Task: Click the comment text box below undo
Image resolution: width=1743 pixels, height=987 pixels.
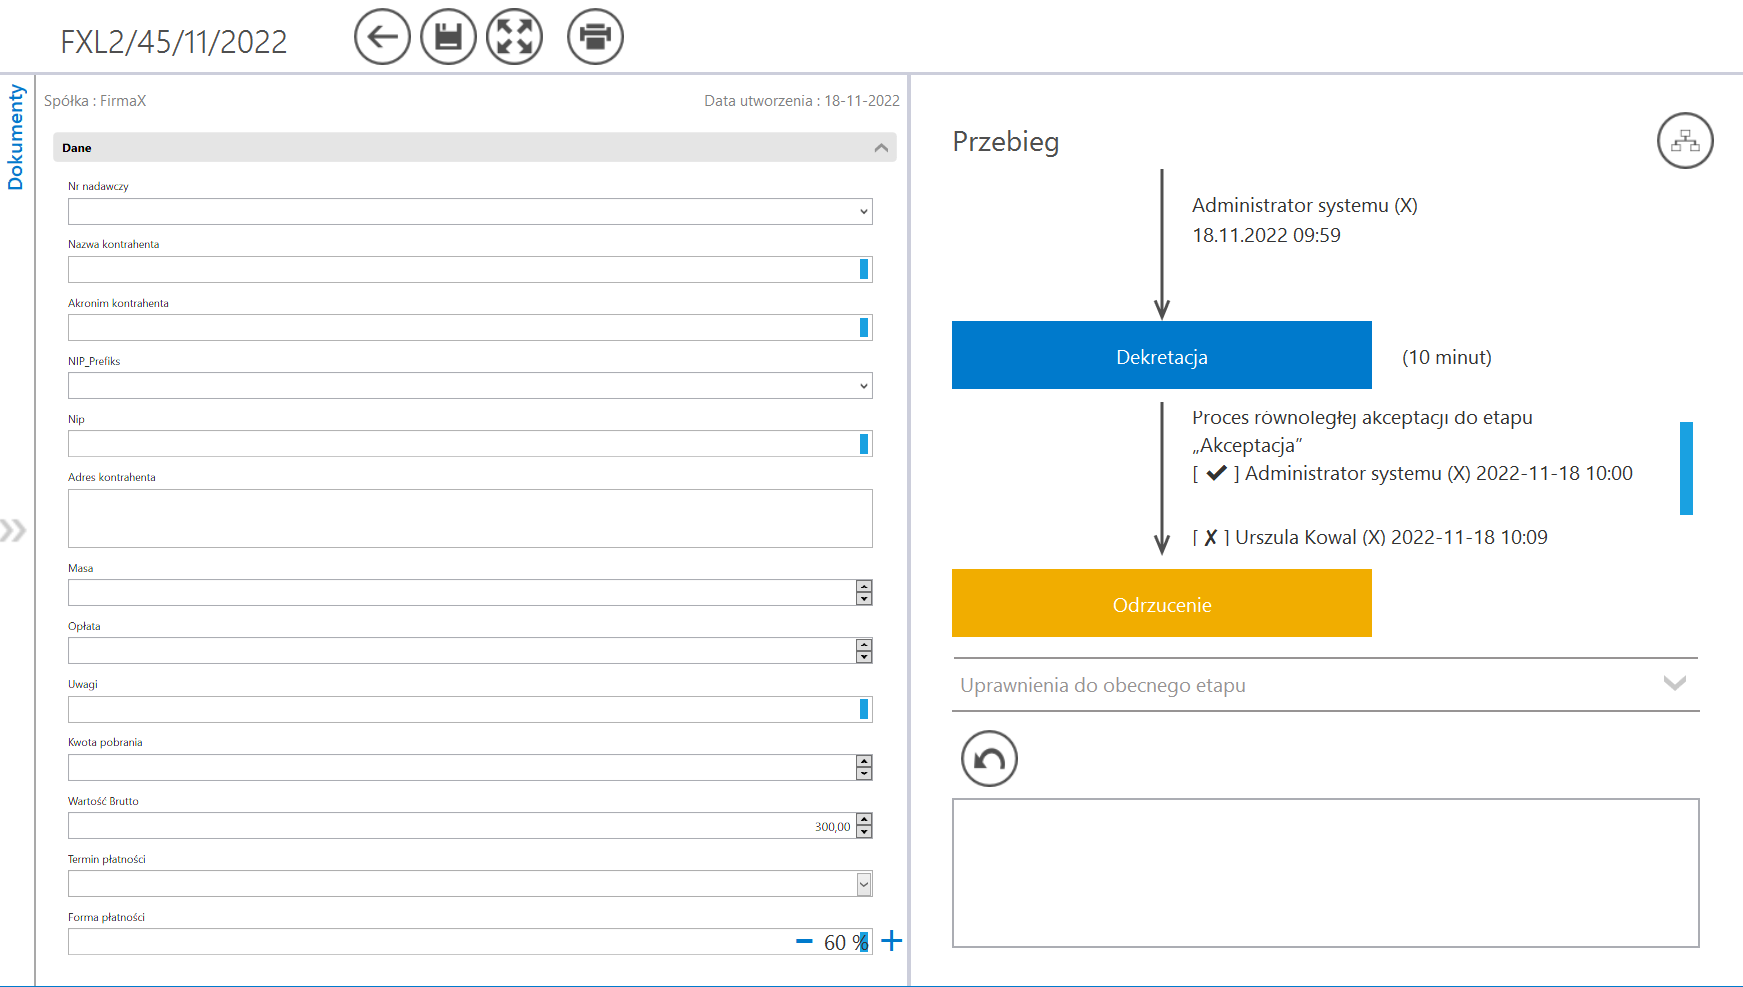Action: tap(1326, 873)
